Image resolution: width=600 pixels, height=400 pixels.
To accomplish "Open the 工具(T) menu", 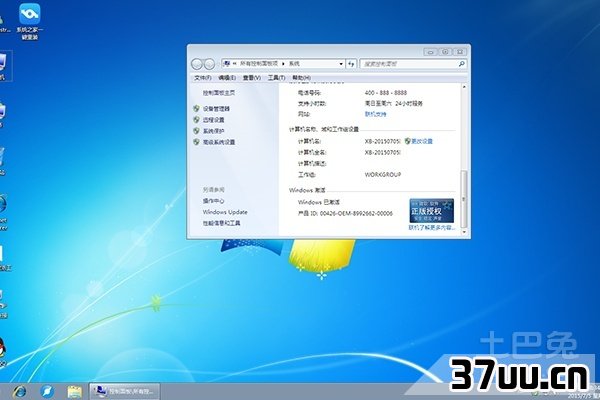I will pyautogui.click(x=276, y=78).
